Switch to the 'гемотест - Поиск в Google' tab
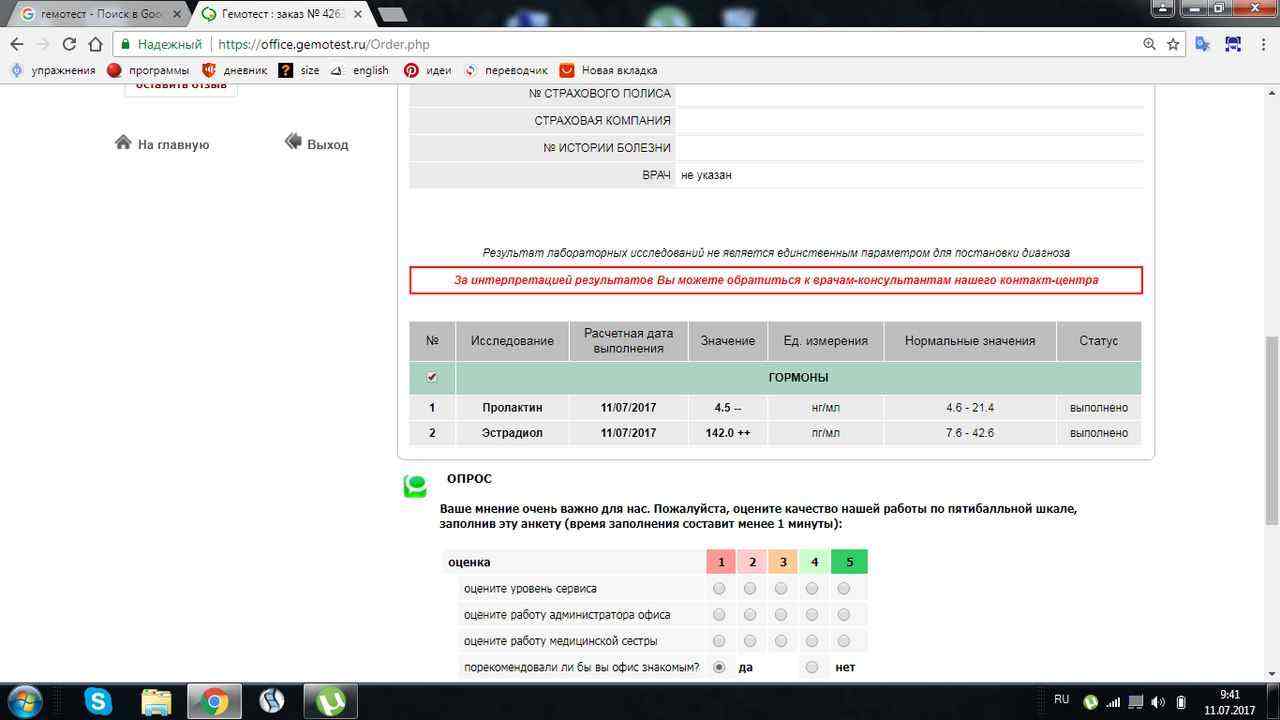The width and height of the screenshot is (1280, 720). pyautogui.click(x=100, y=14)
